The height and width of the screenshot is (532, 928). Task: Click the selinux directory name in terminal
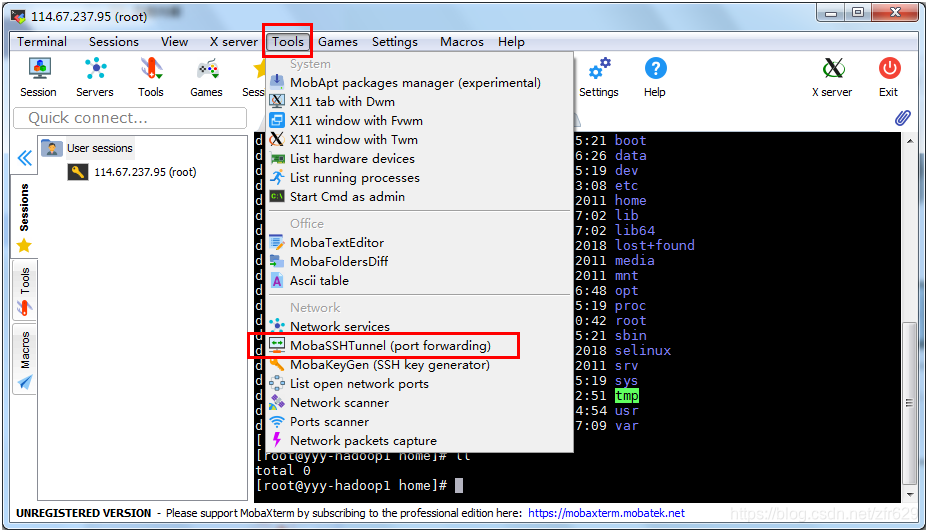(643, 350)
